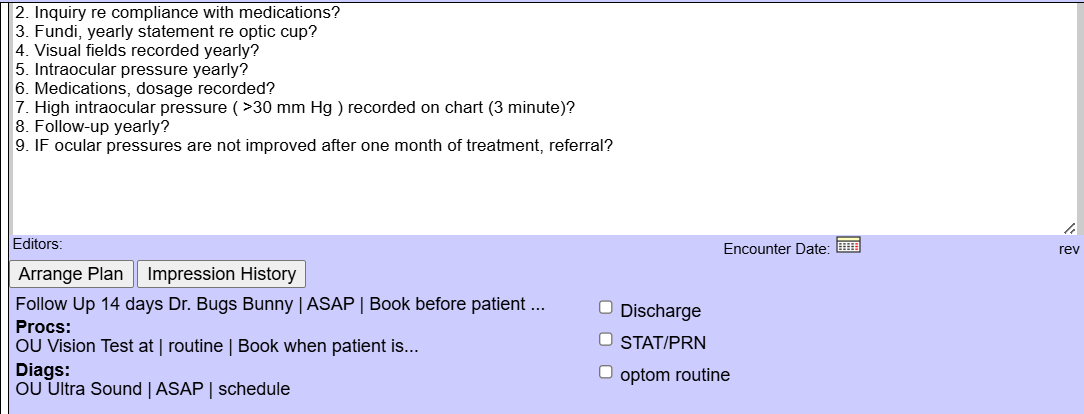The image size is (1084, 414).
Task: Place cursor on Visual fields recorded yearly line
Action: (x=137, y=50)
